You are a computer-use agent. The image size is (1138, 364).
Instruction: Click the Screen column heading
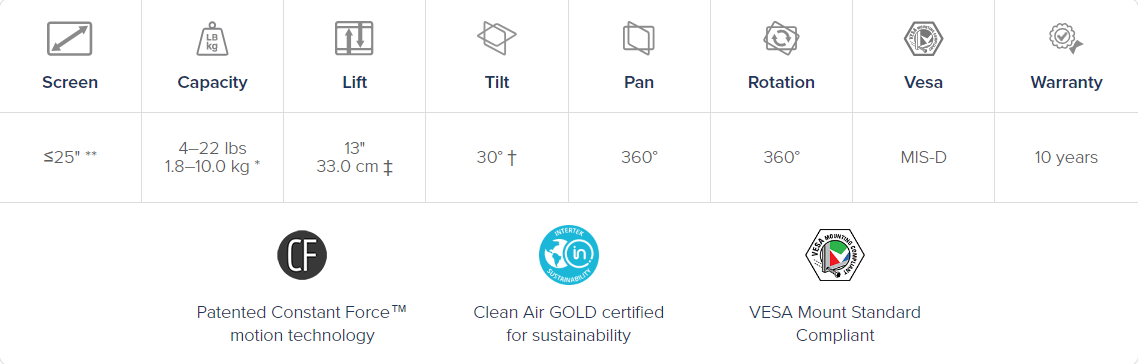pyautogui.click(x=70, y=83)
